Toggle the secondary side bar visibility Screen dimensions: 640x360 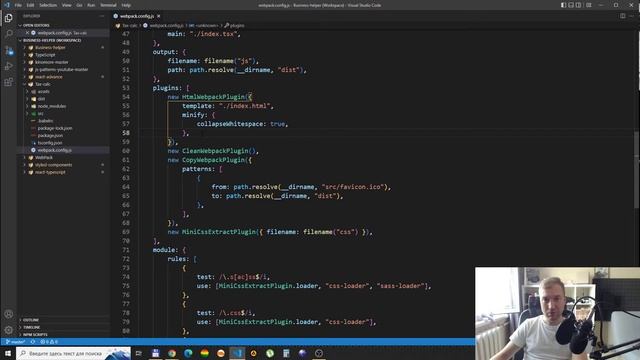pos(579,5)
